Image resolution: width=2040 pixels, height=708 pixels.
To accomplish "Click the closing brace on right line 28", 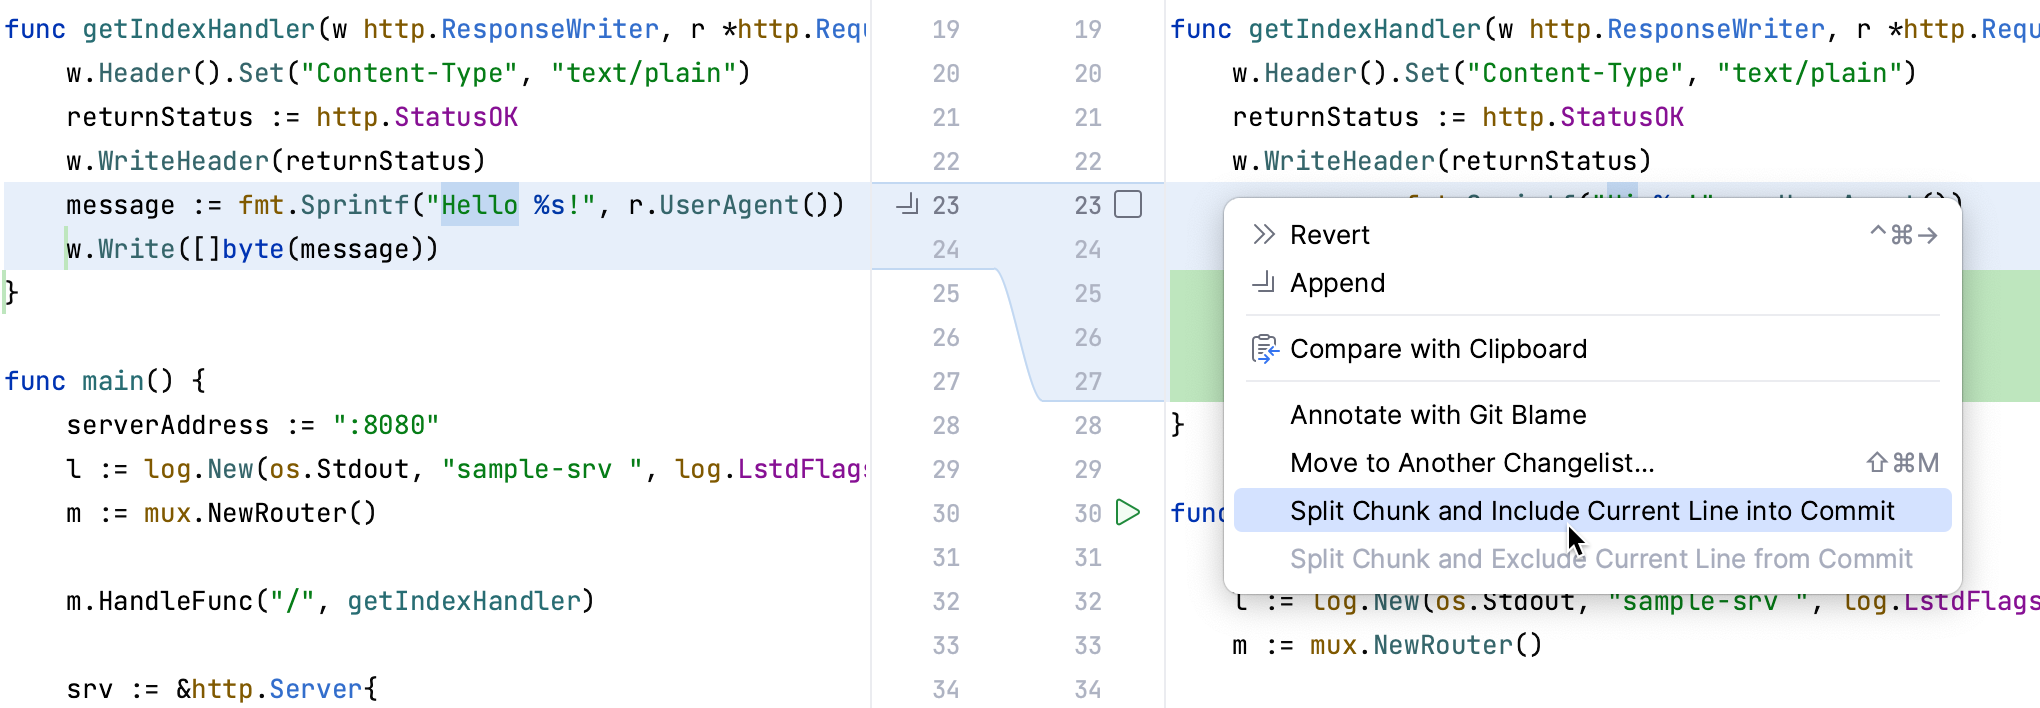I will [1178, 425].
